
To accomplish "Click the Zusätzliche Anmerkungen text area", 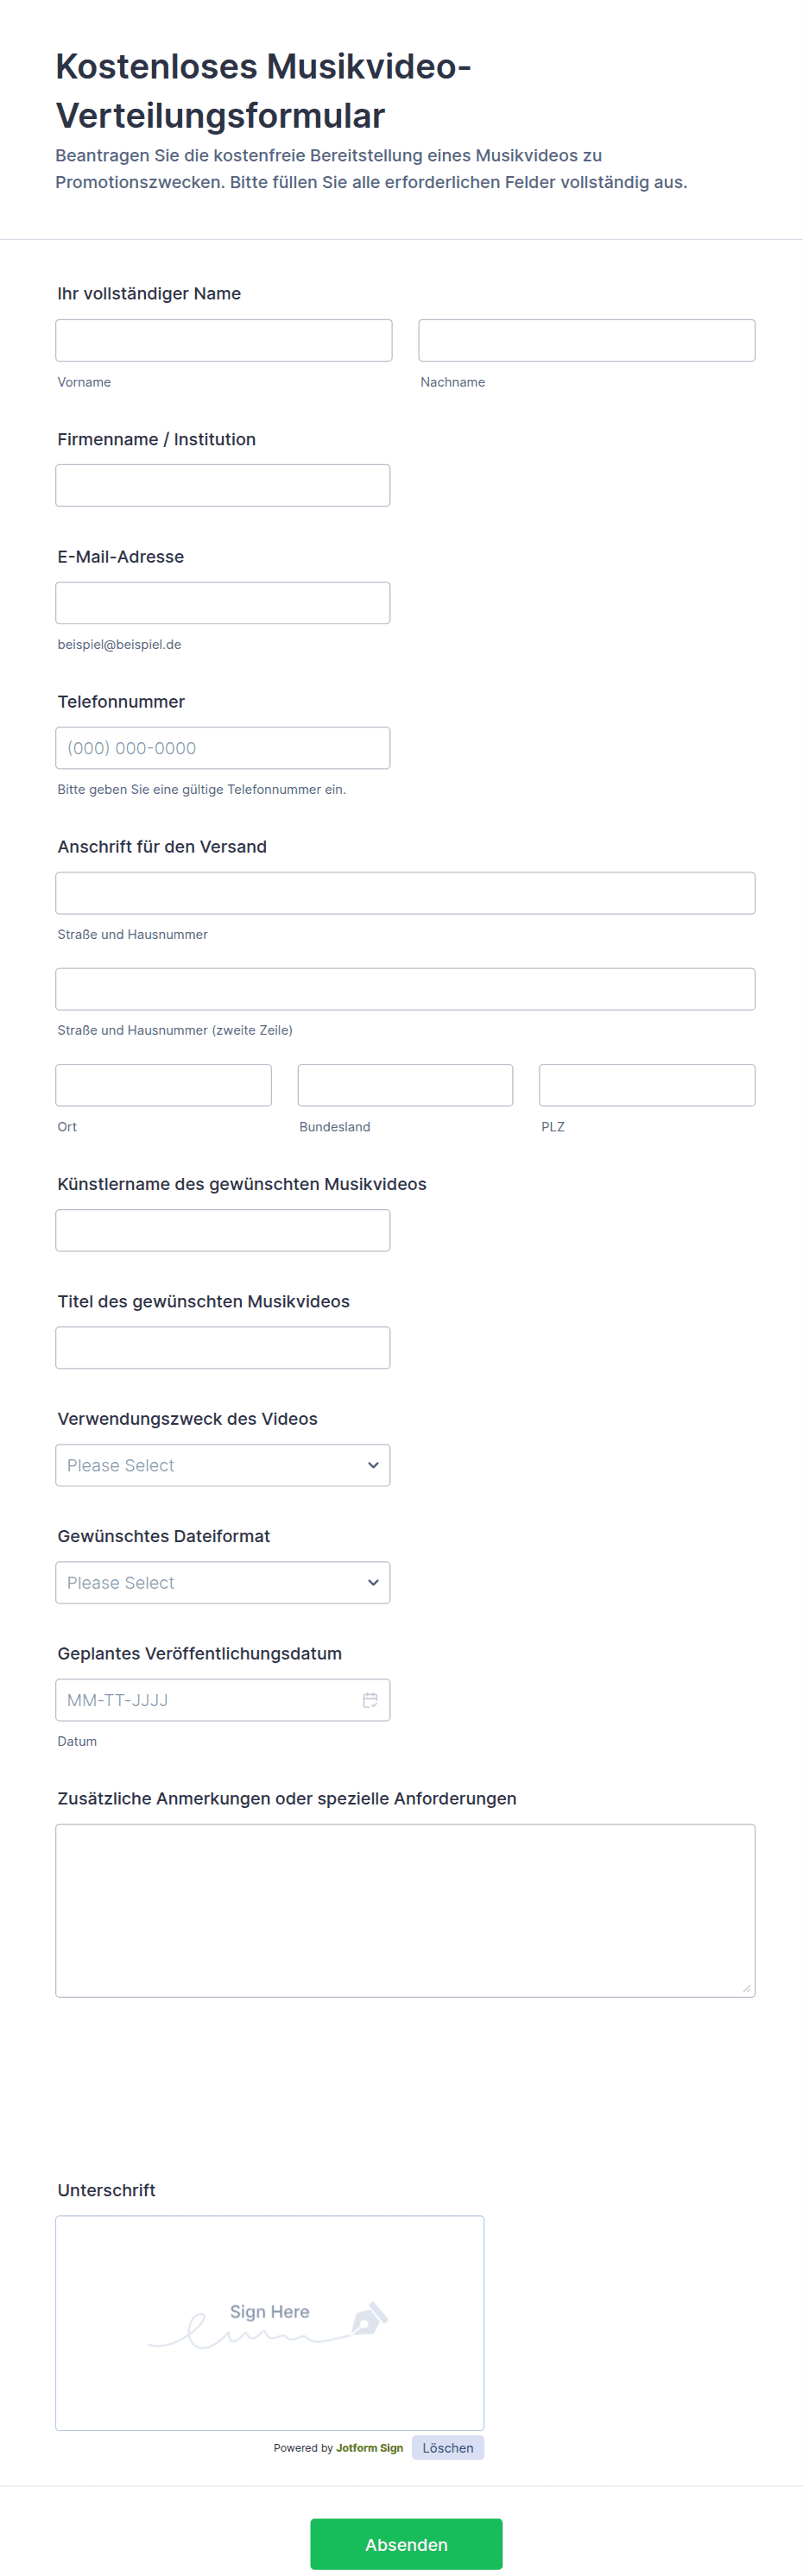I will [405, 1910].
